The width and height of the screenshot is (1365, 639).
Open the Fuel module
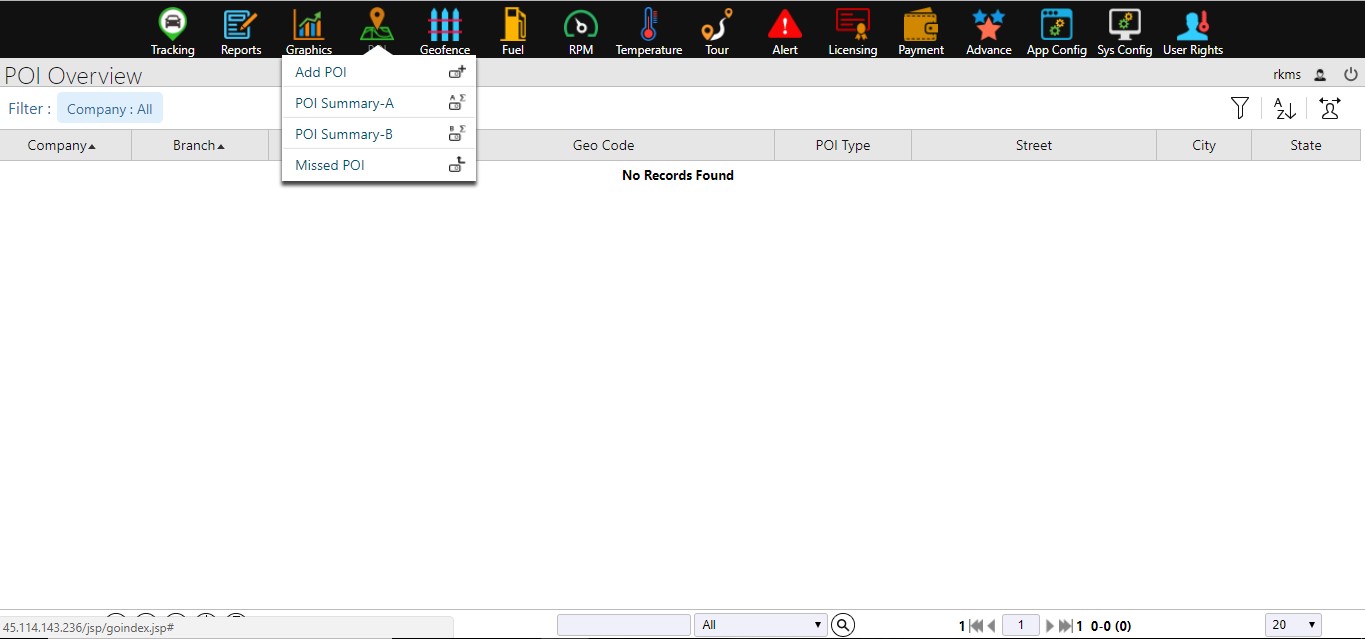pyautogui.click(x=513, y=31)
